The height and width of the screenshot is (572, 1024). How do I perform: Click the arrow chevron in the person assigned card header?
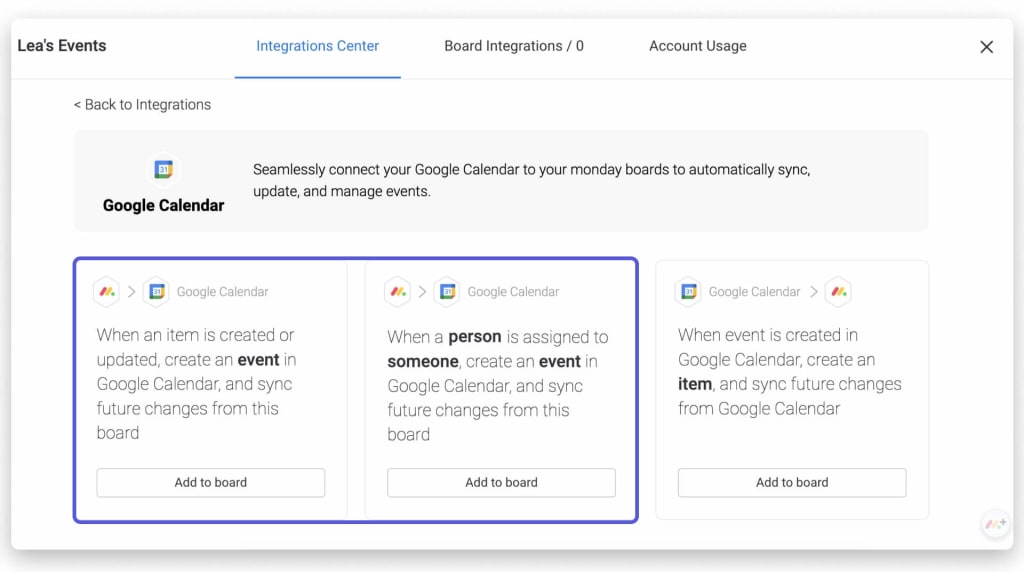(x=422, y=291)
